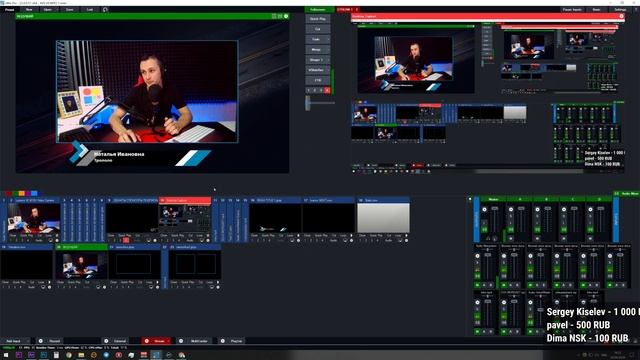Mute second audio input strip M button

point(504,285)
